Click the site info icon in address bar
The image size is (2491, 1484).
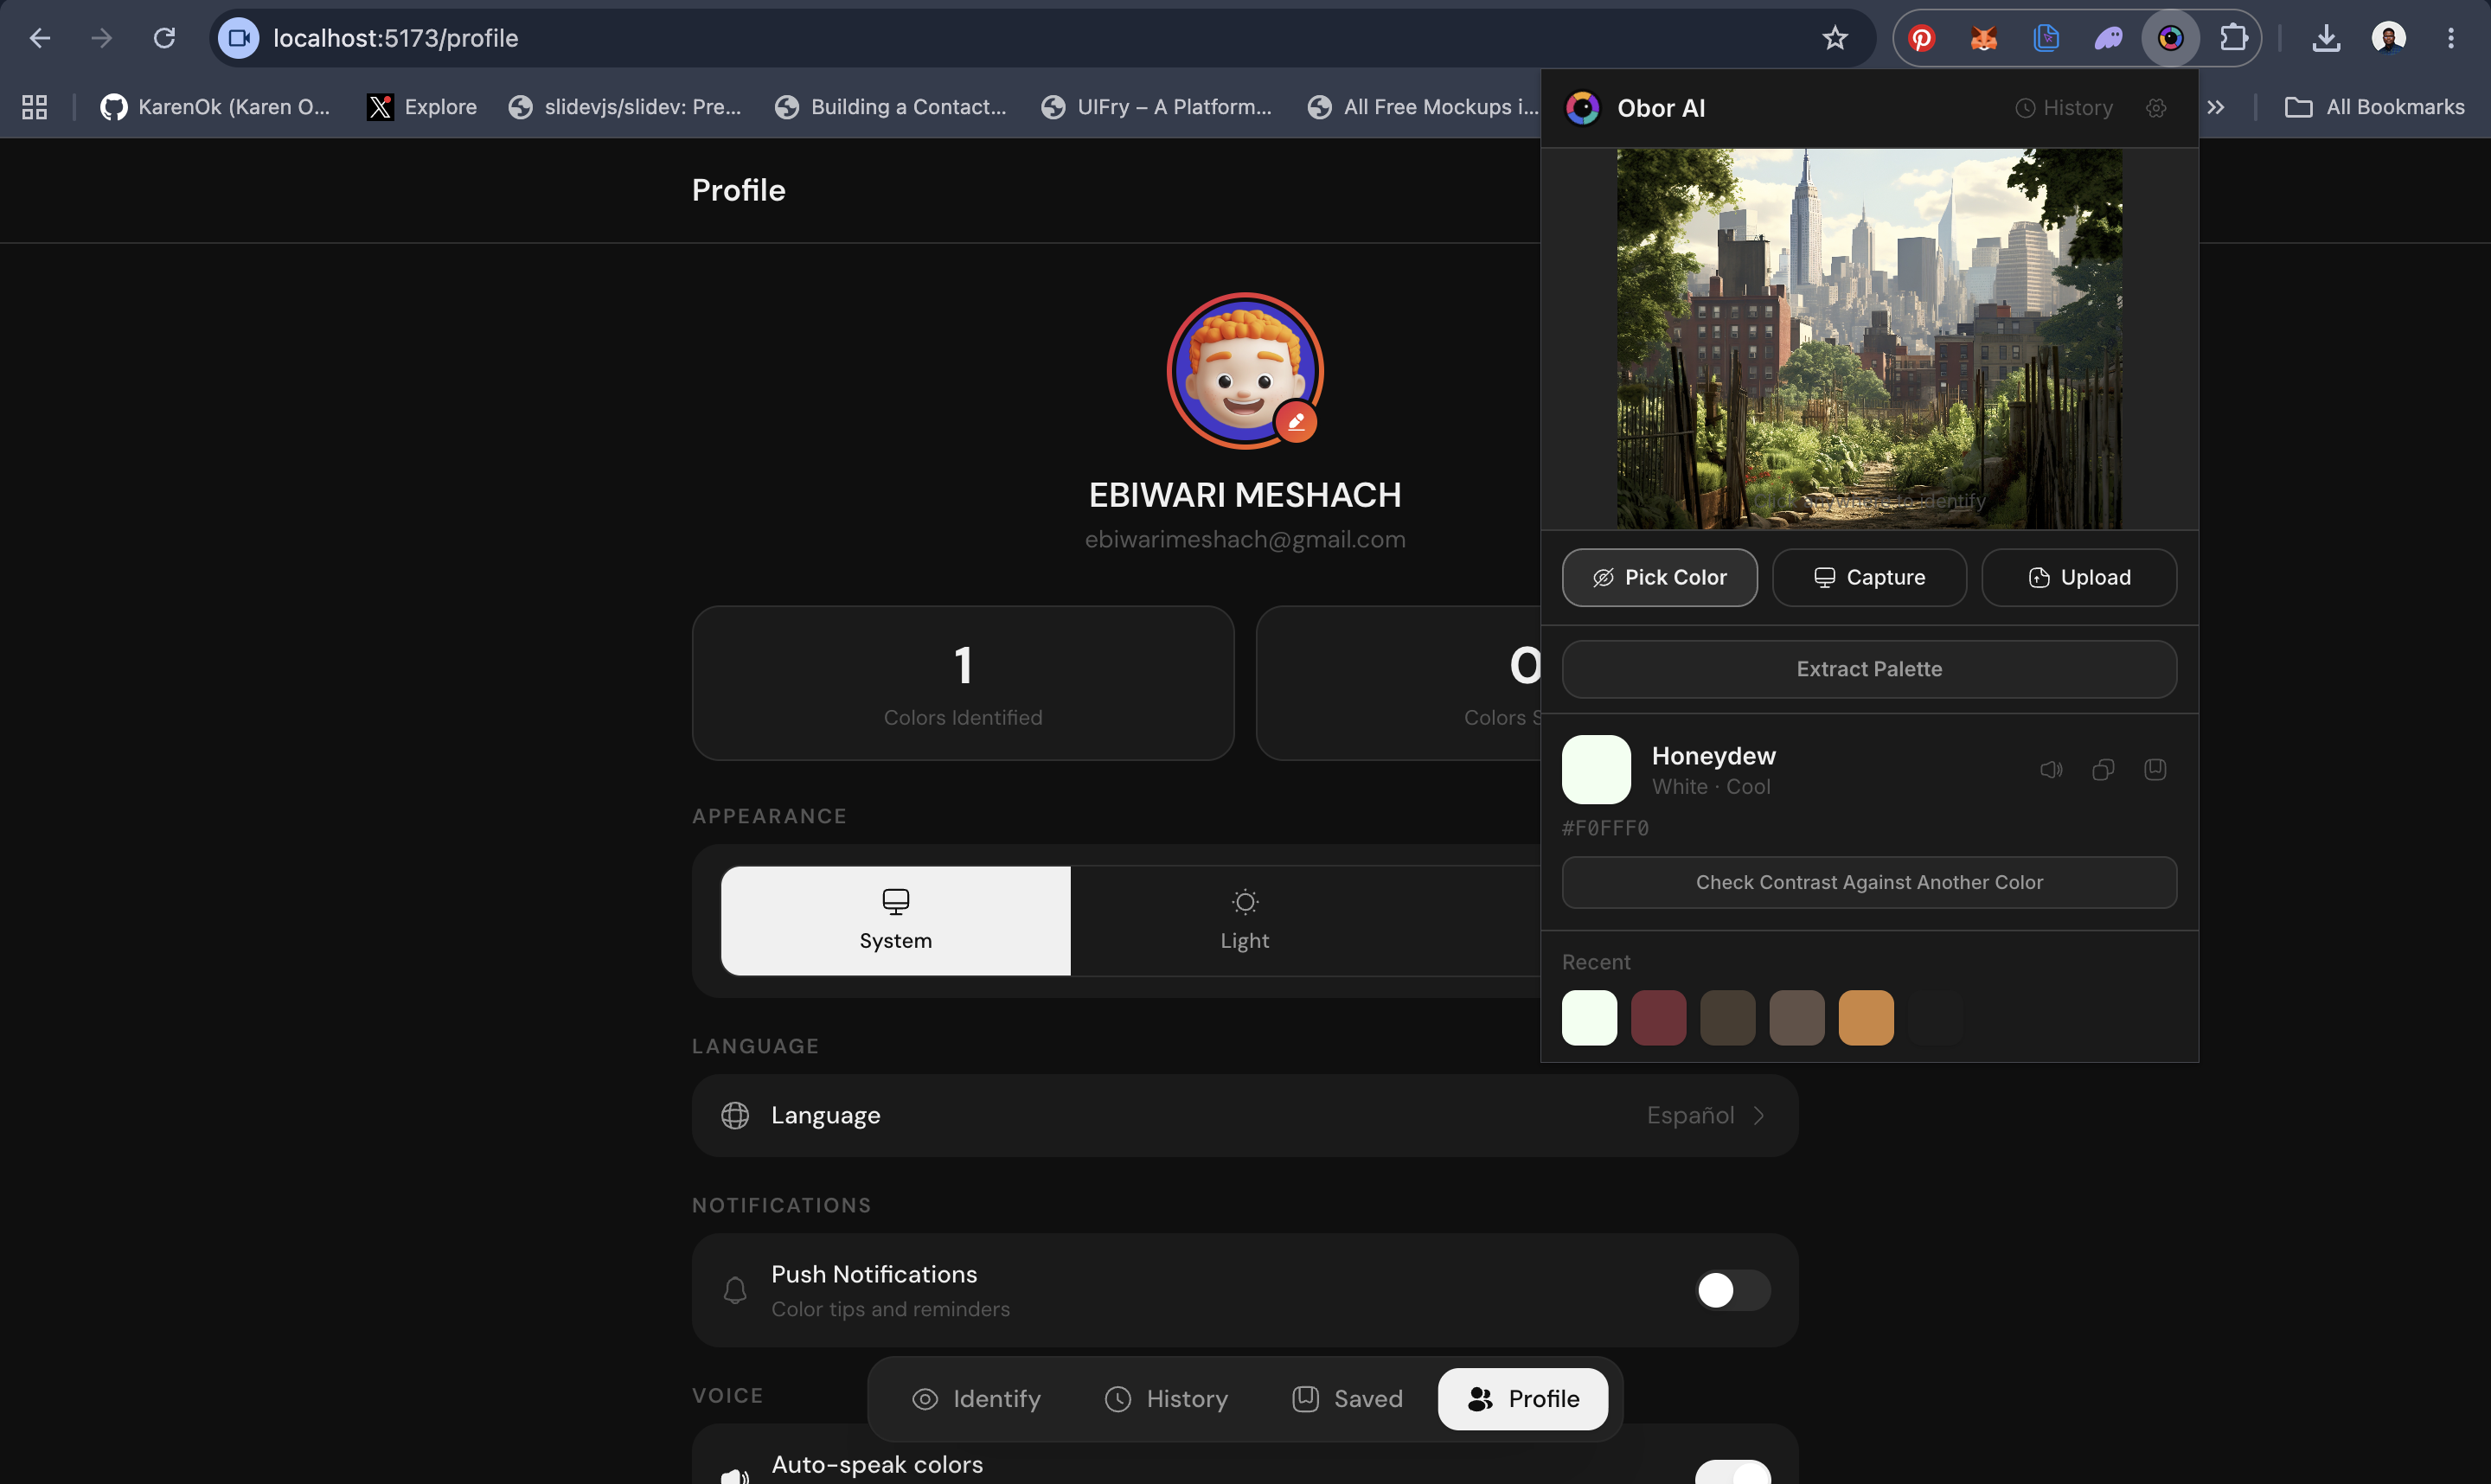click(x=239, y=38)
